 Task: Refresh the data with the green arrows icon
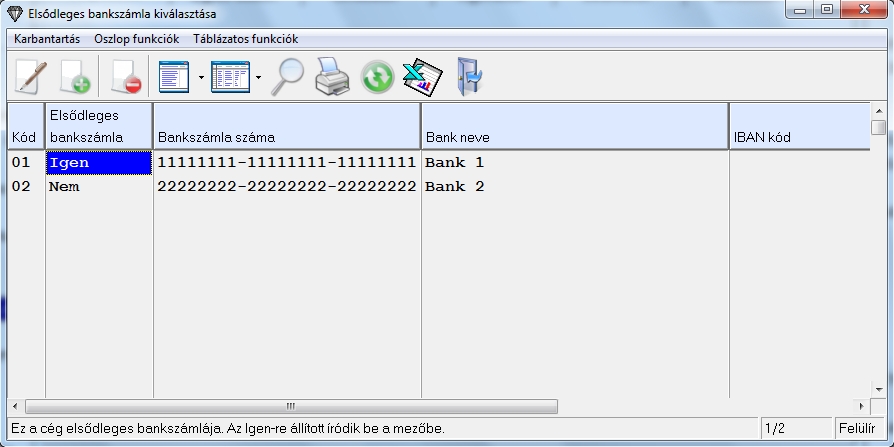[377, 77]
